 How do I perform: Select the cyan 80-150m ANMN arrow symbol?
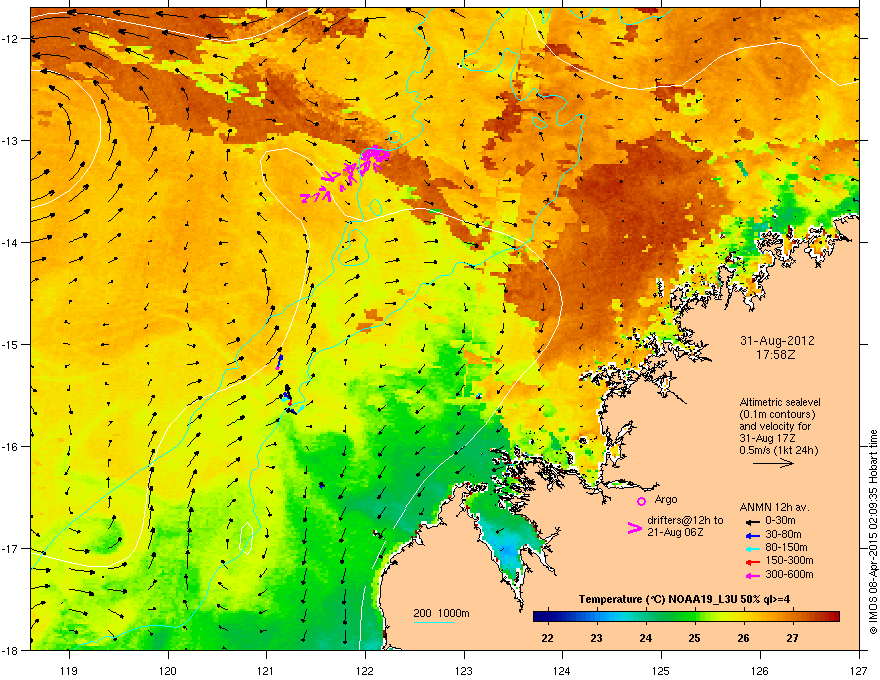click(752, 548)
